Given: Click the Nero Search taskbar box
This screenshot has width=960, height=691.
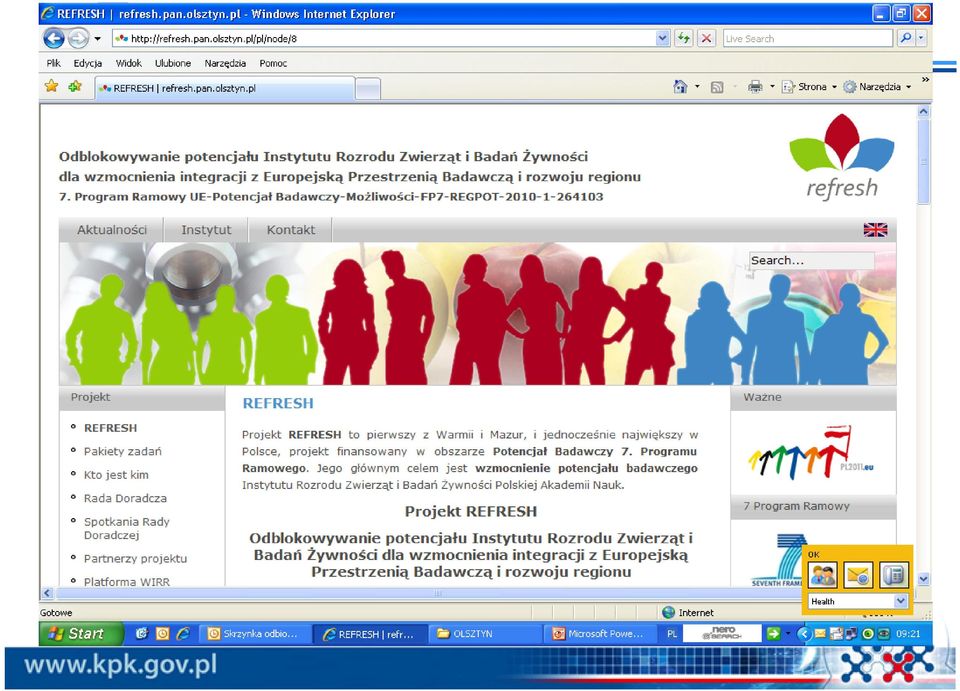Looking at the screenshot, I should coord(722,633).
